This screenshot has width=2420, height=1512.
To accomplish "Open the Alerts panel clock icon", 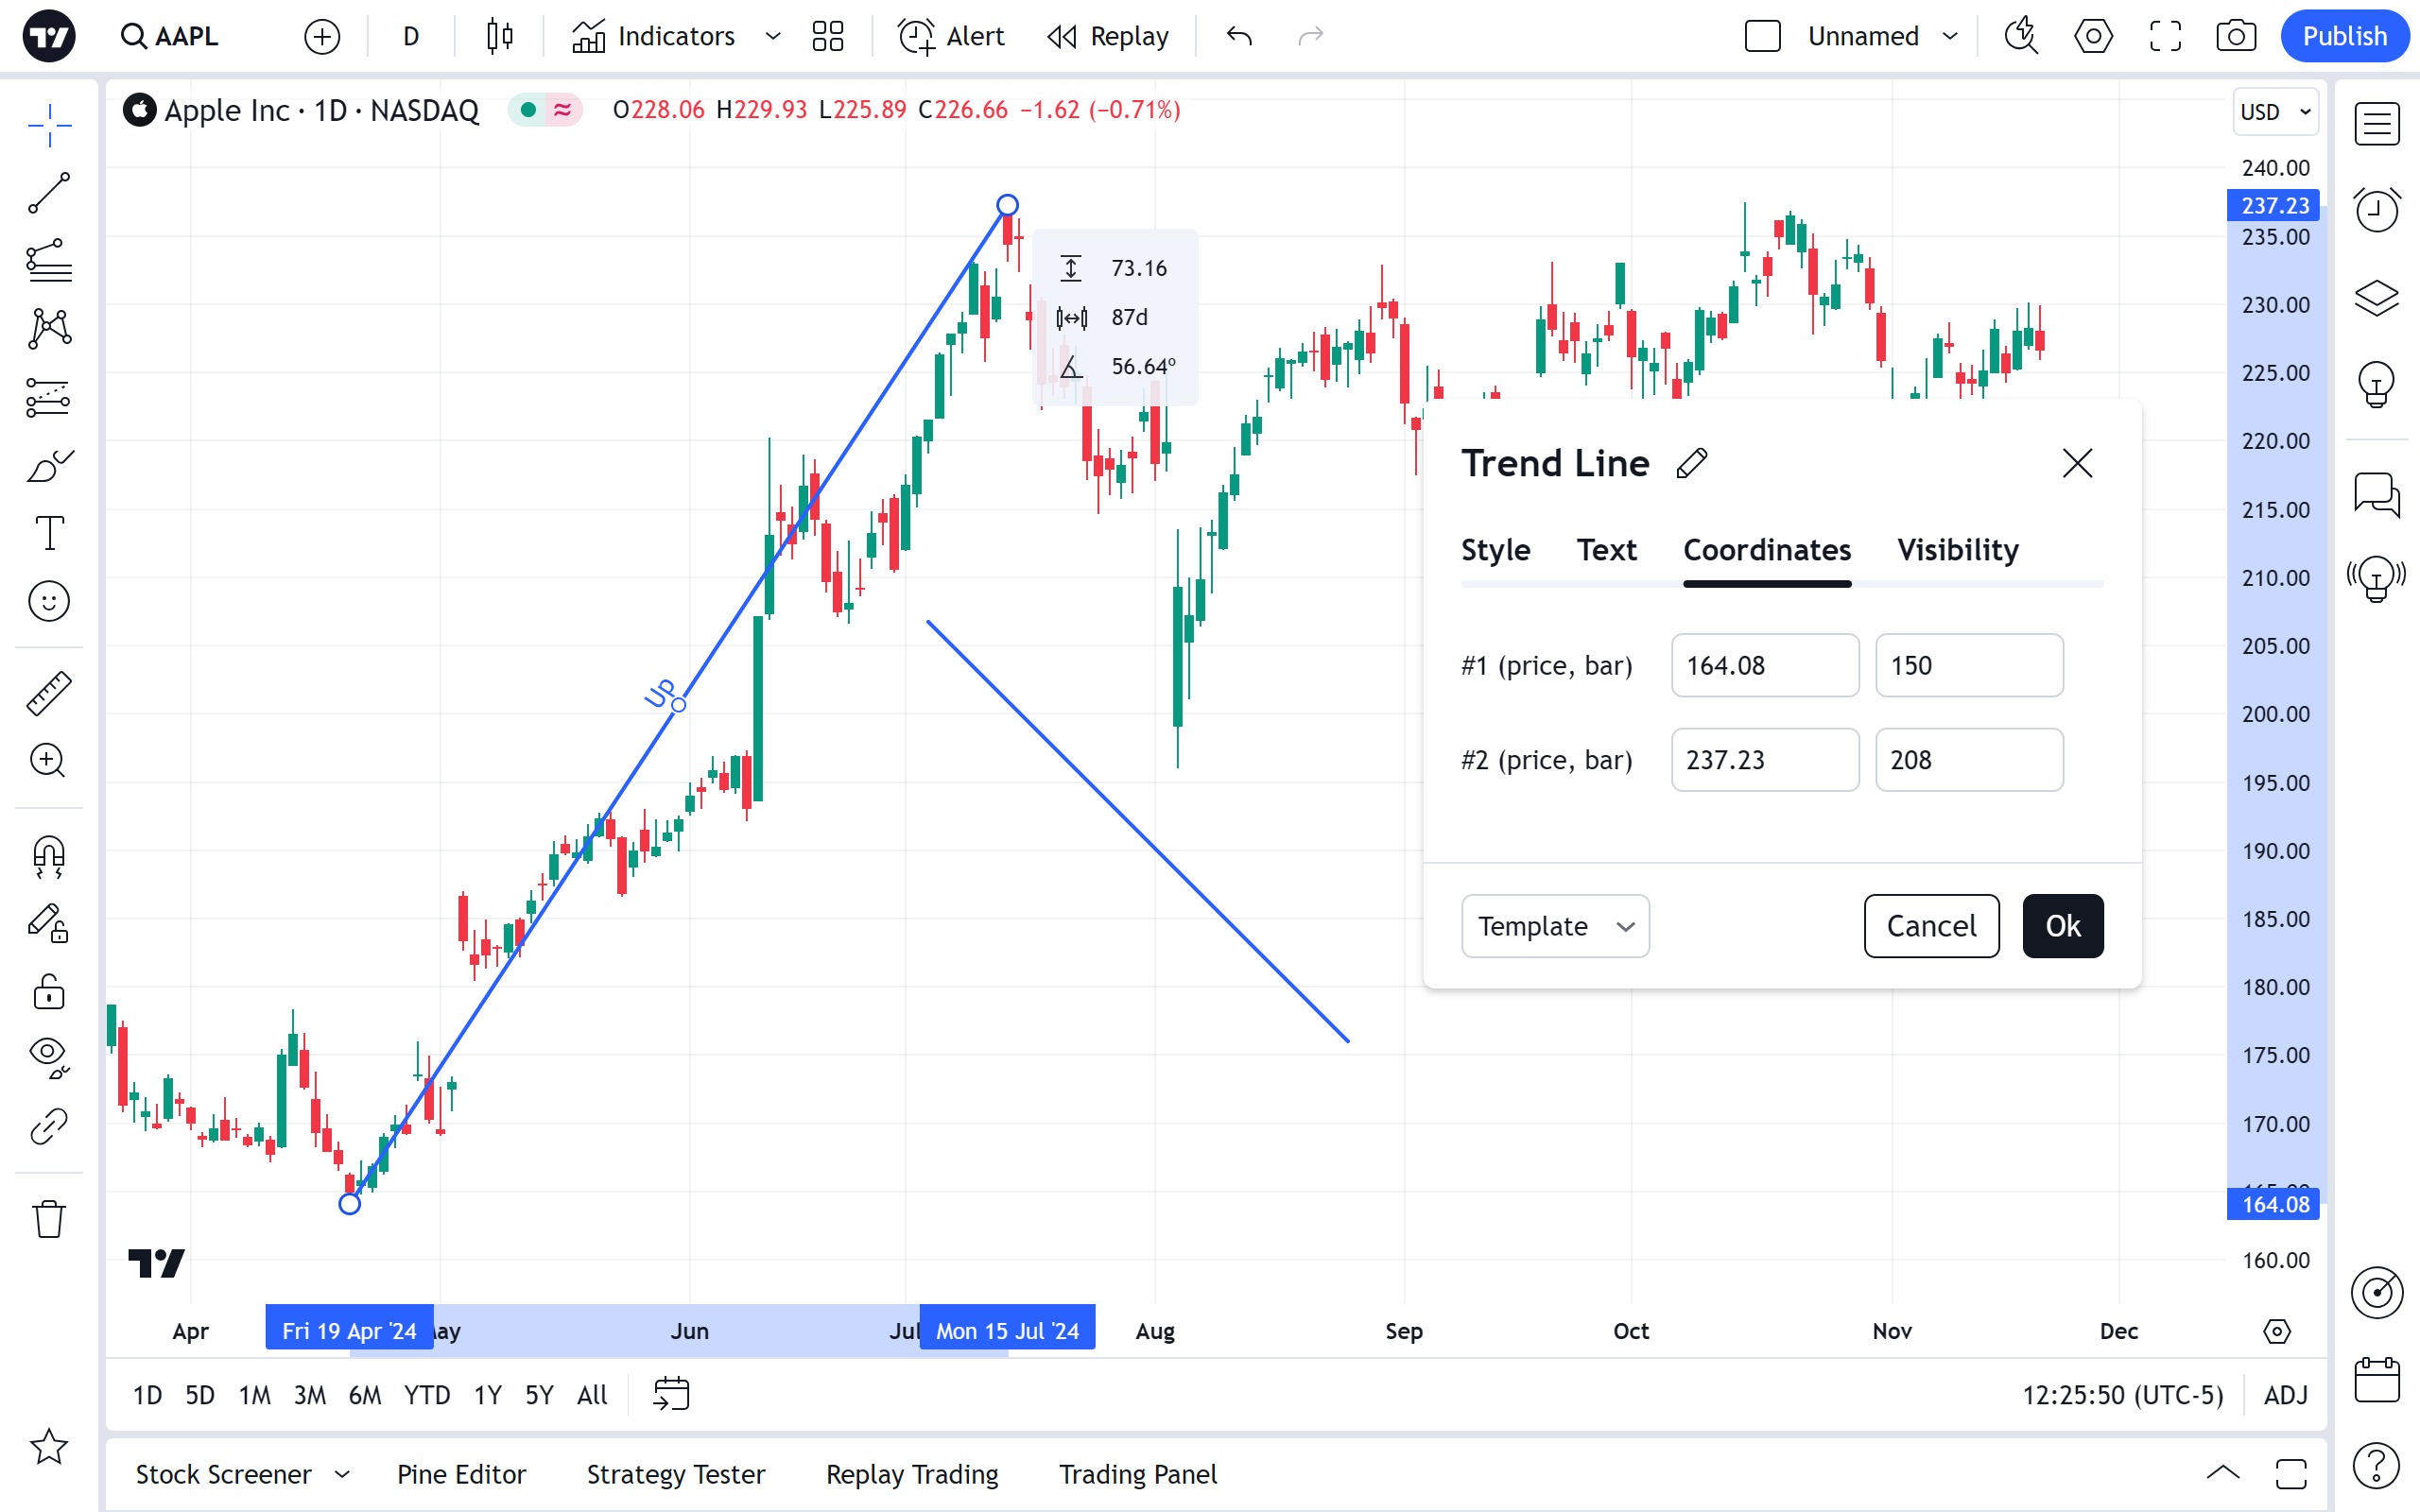I will (x=2376, y=210).
